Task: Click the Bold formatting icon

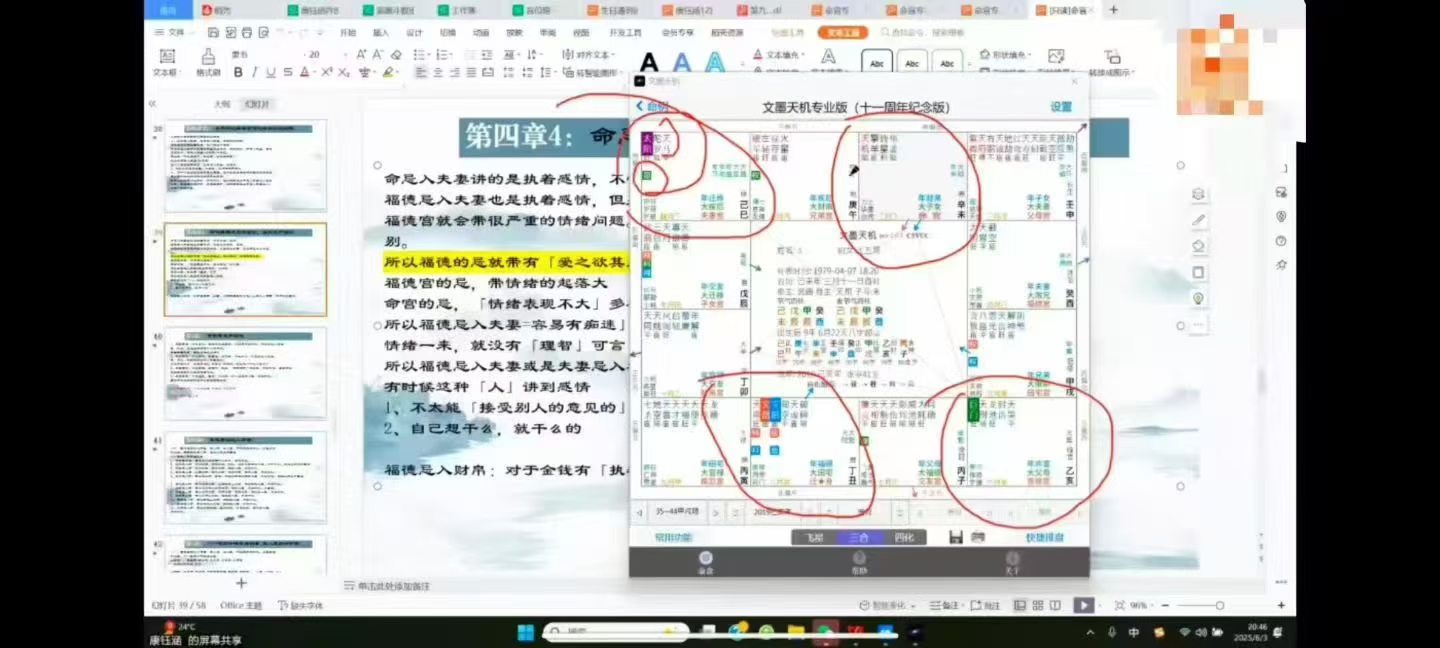Action: (x=238, y=72)
